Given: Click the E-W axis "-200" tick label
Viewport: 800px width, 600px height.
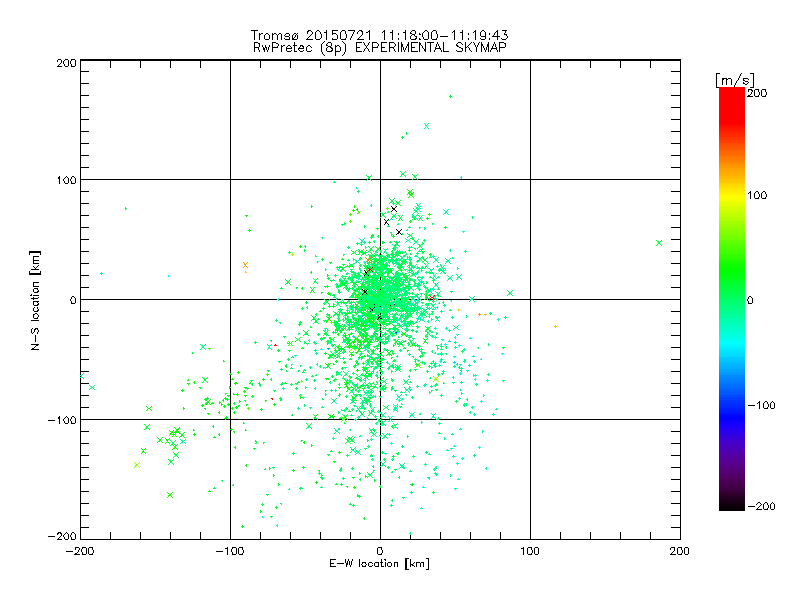Looking at the screenshot, I should [x=80, y=551].
